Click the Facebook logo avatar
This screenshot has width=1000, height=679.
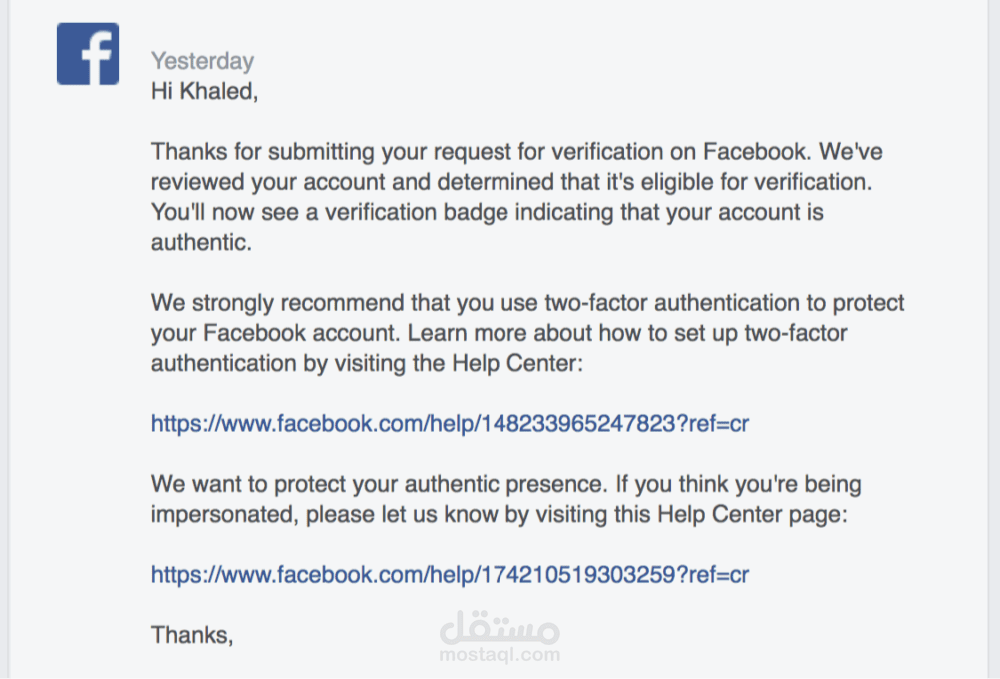[x=88, y=54]
